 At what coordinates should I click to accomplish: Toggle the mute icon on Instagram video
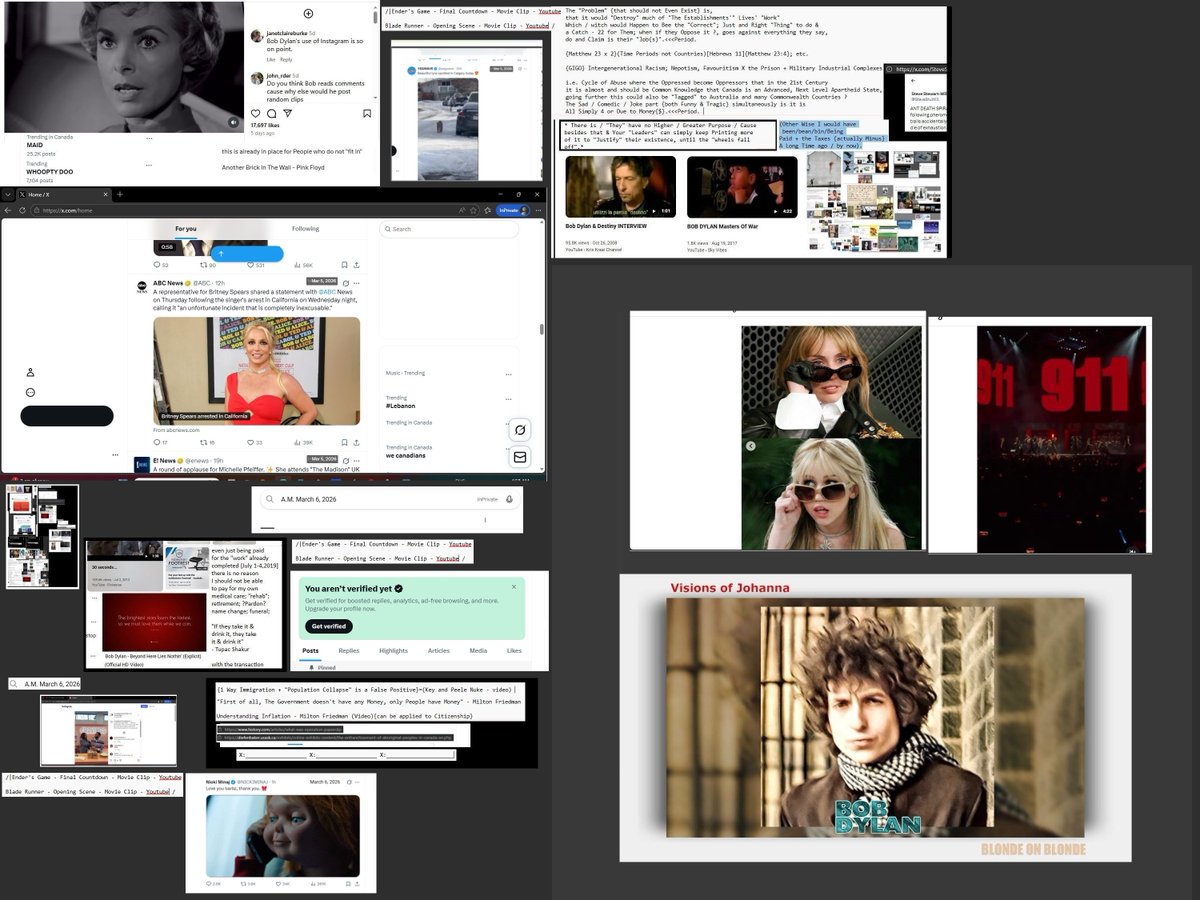(x=234, y=122)
